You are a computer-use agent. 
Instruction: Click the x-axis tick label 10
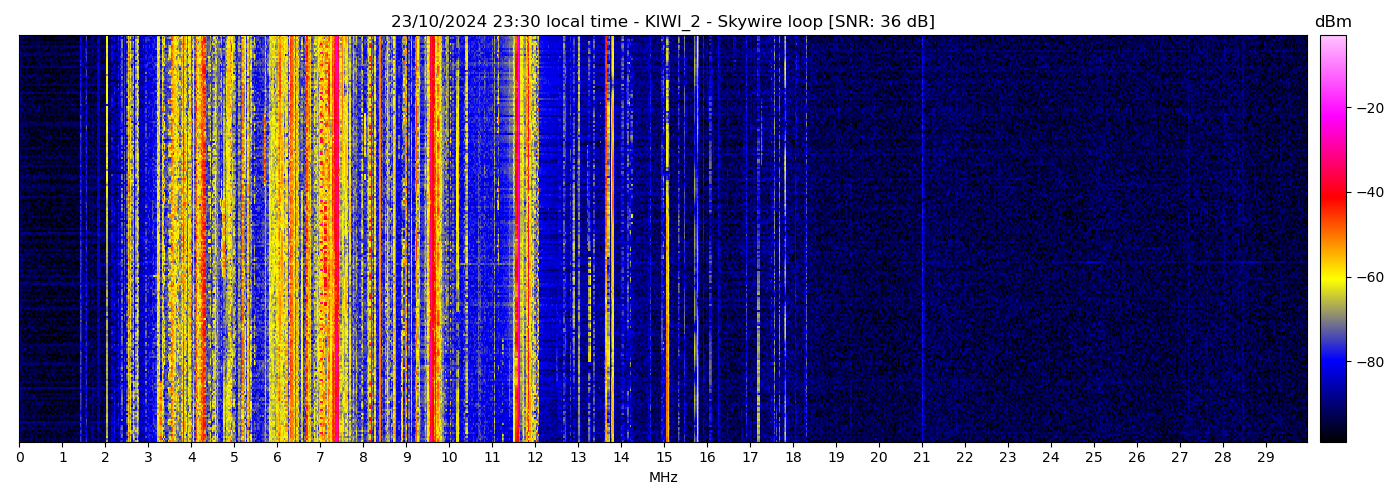click(x=449, y=457)
